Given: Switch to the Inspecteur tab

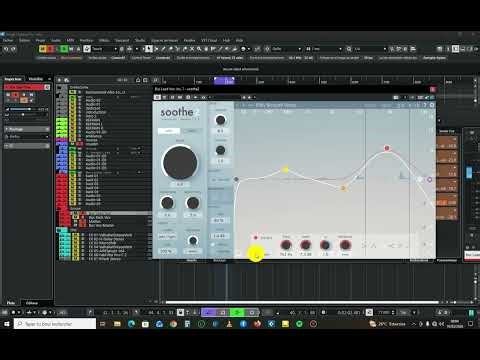Looking at the screenshot, I should [x=13, y=79].
